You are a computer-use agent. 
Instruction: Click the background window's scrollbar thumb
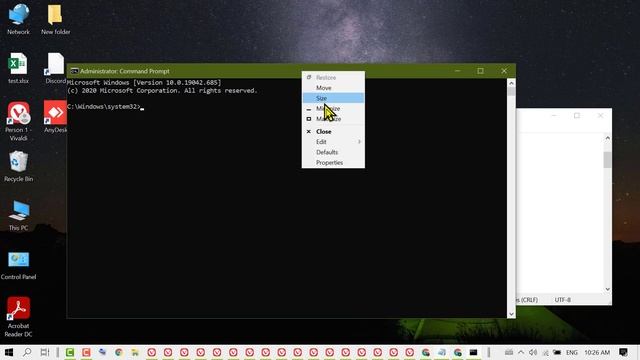point(607,160)
